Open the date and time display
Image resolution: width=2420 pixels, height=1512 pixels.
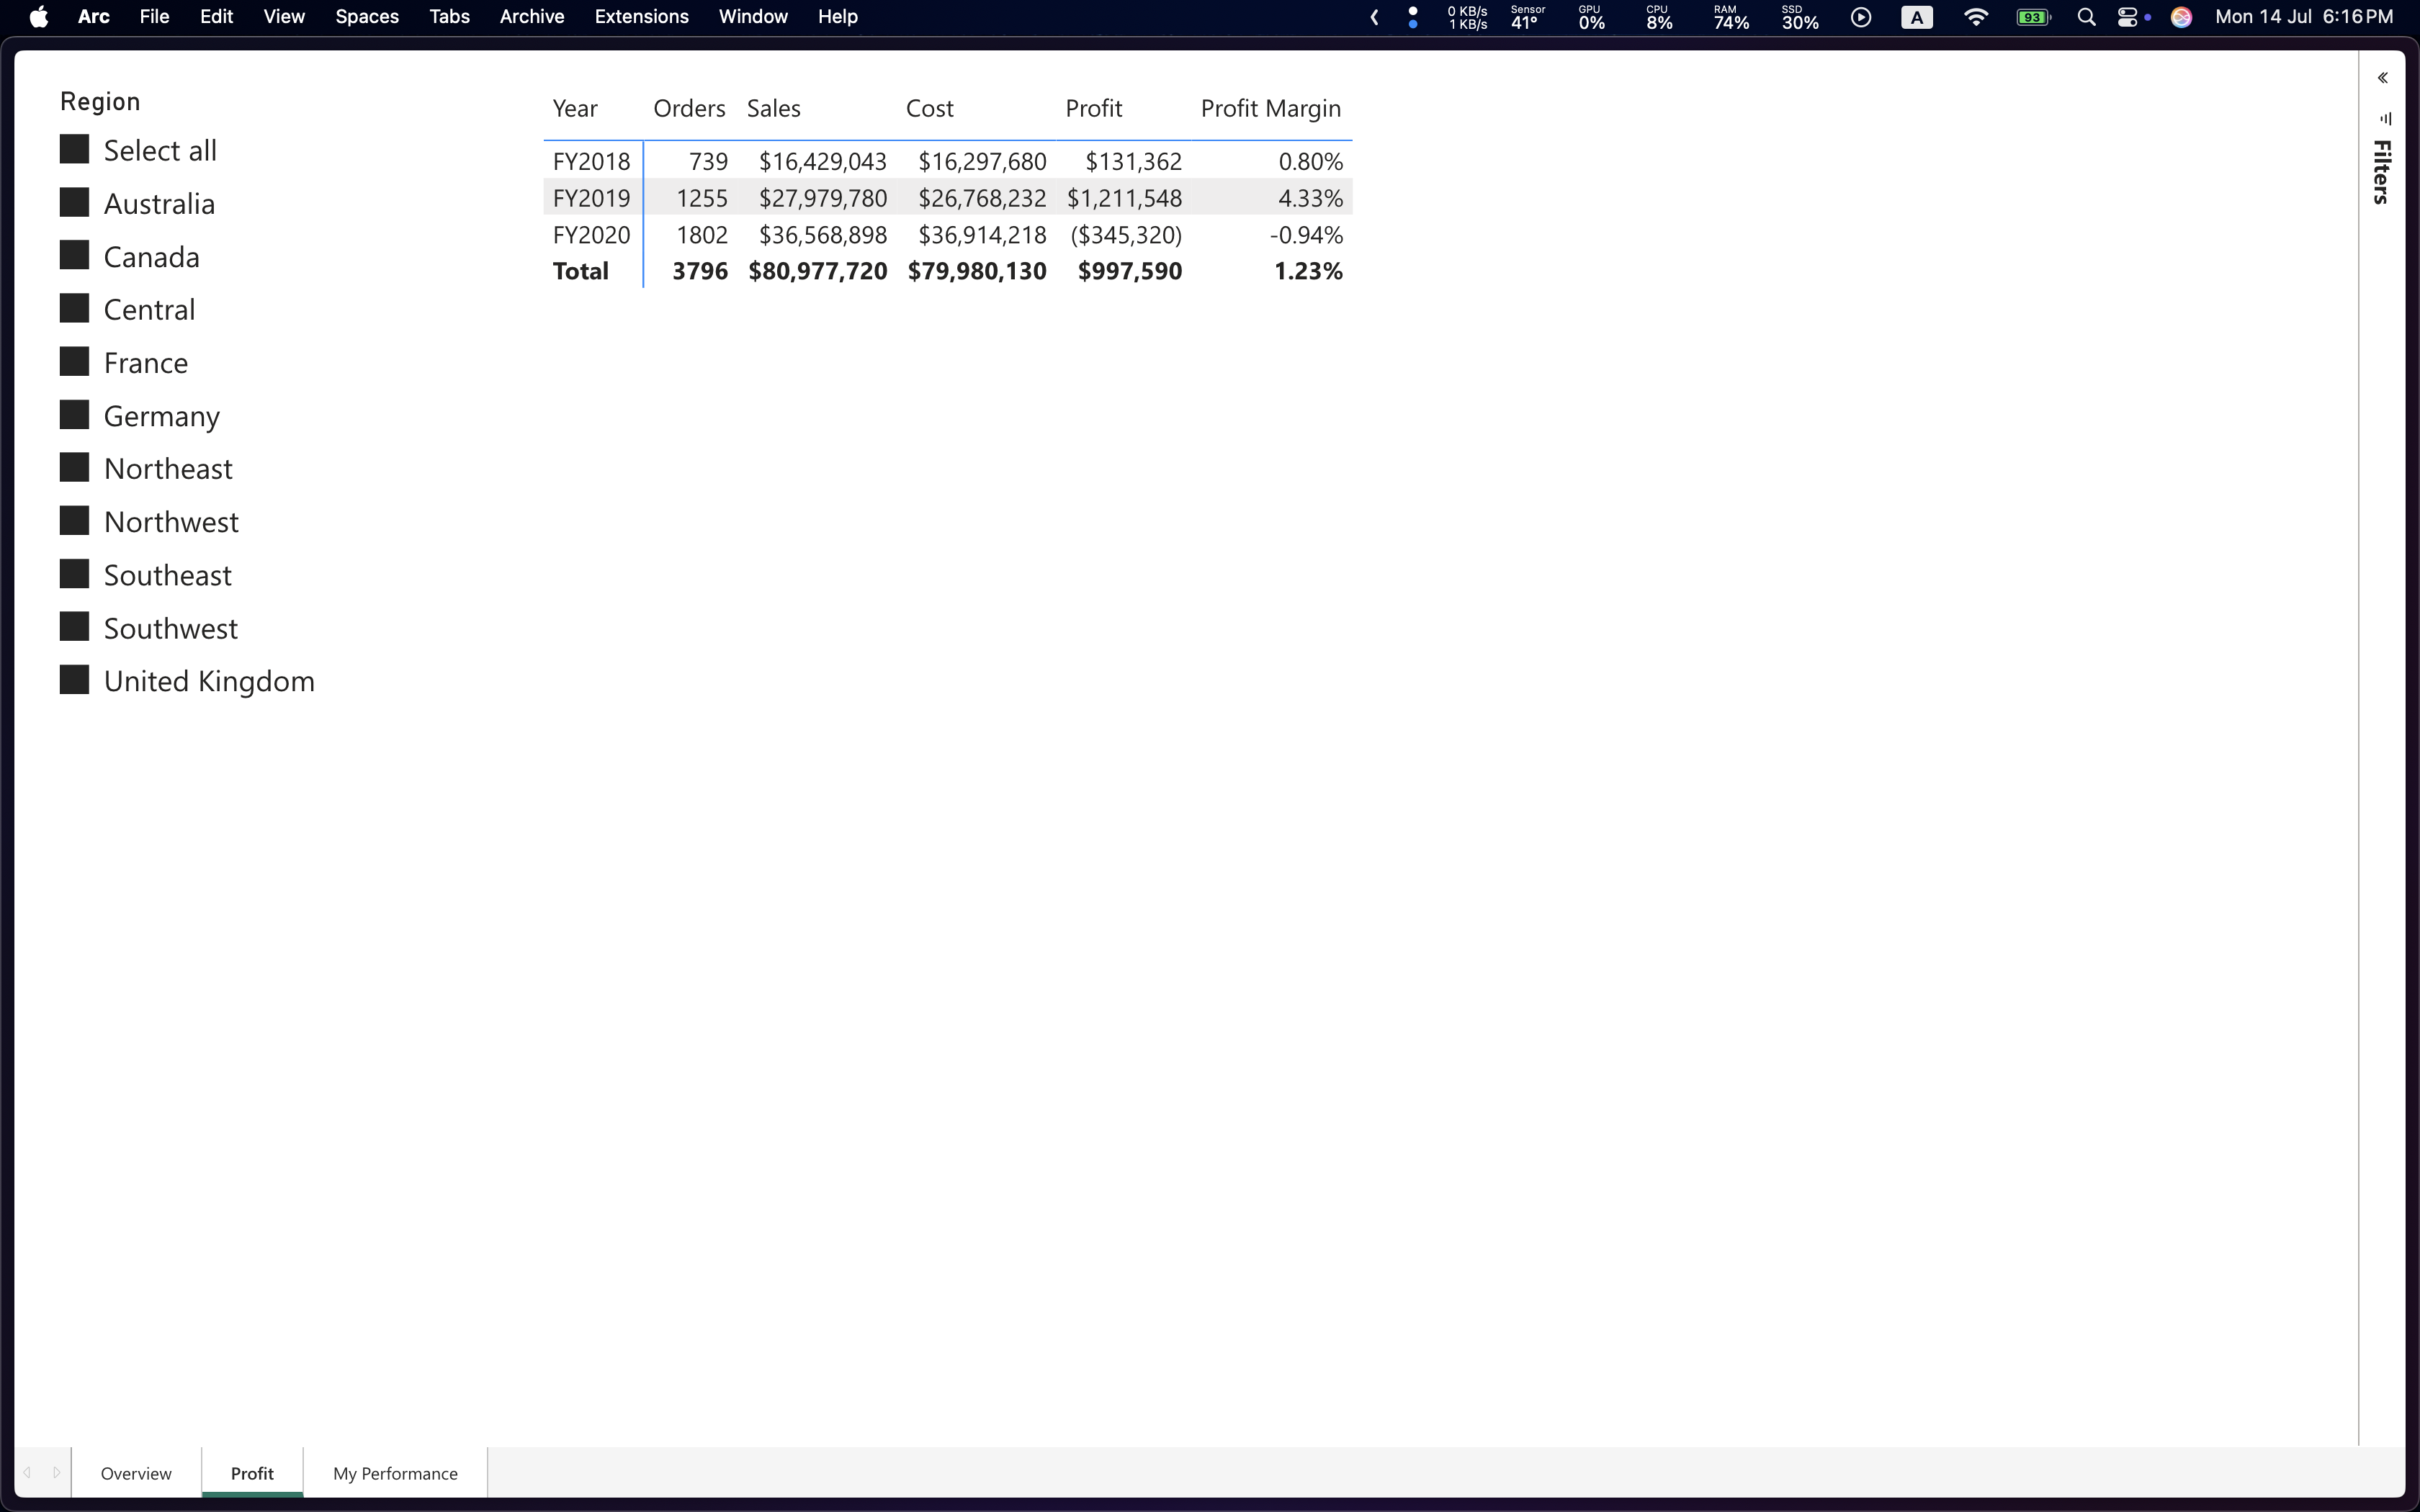(x=2304, y=17)
